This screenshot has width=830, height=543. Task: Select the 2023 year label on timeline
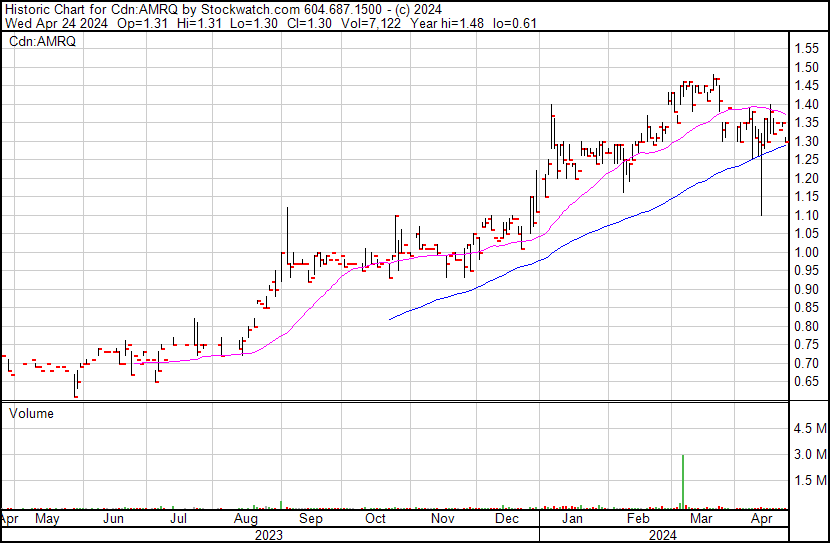[x=269, y=535]
